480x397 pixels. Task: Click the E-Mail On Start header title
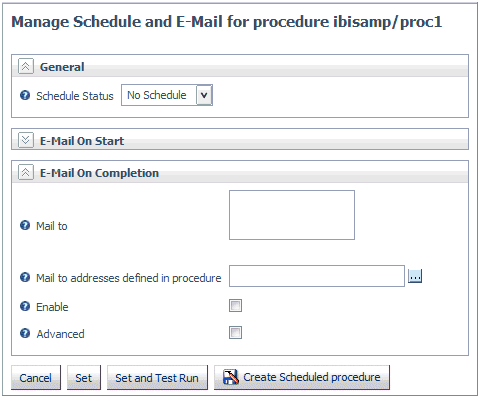[82, 141]
